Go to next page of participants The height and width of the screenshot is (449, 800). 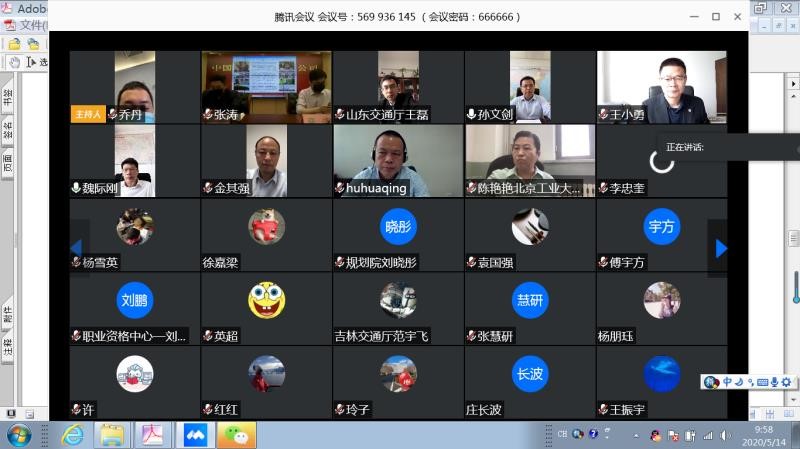[721, 247]
